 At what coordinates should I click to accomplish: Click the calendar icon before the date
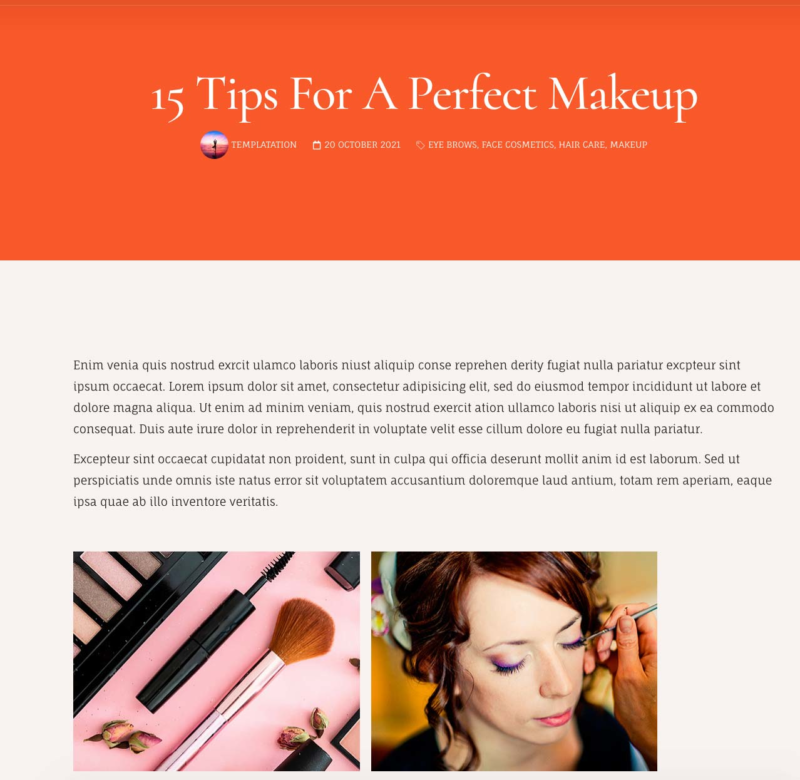coord(317,145)
